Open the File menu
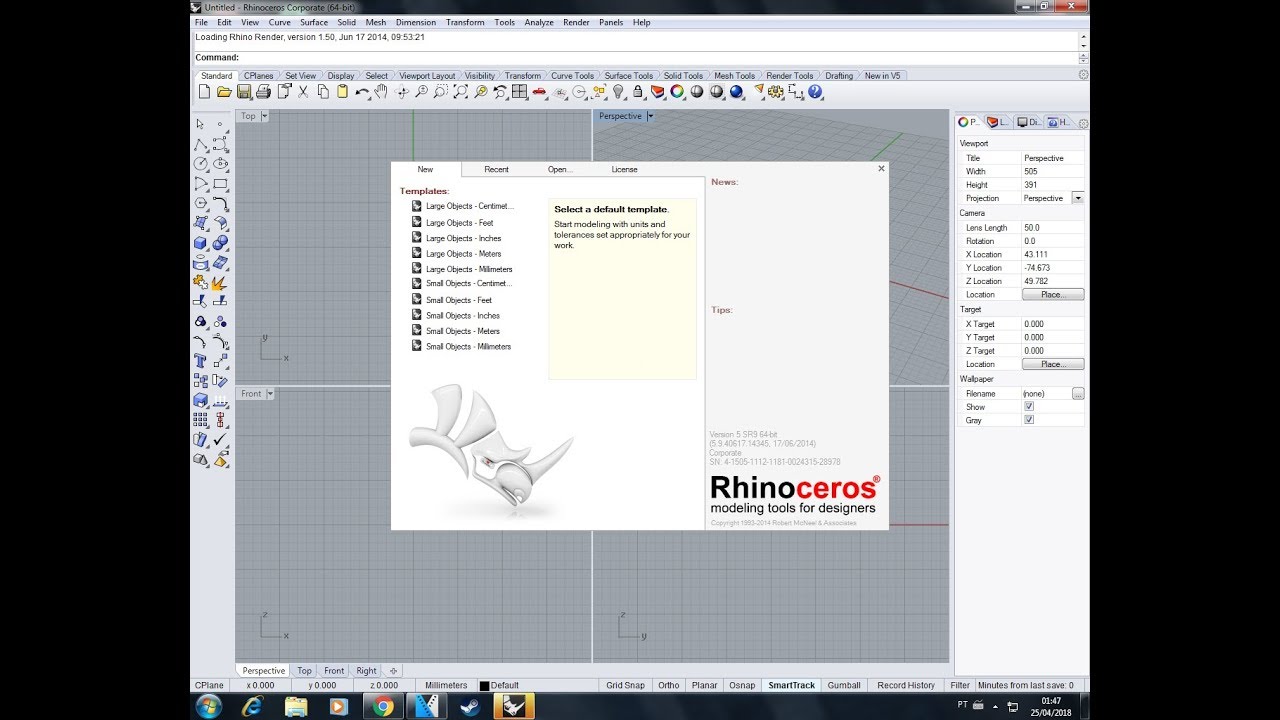This screenshot has width=1280, height=720. tap(202, 22)
